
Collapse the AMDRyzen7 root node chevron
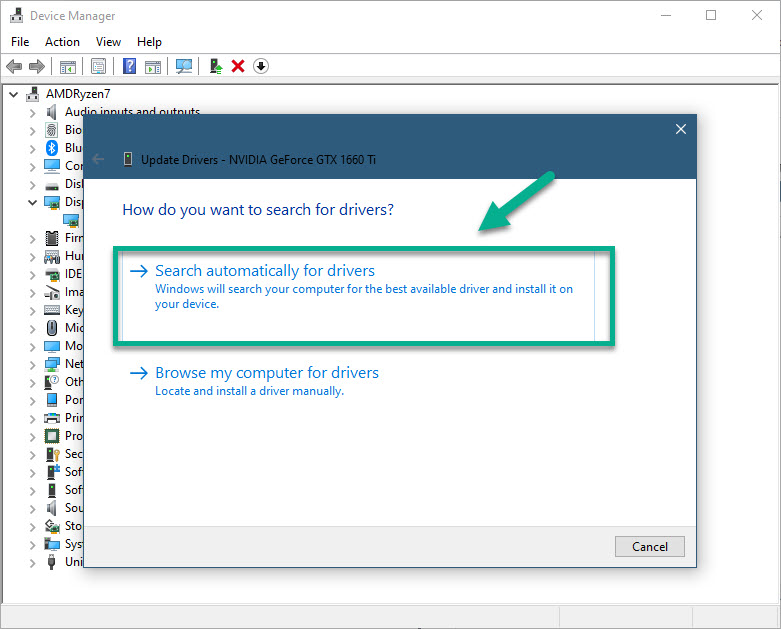coord(14,94)
